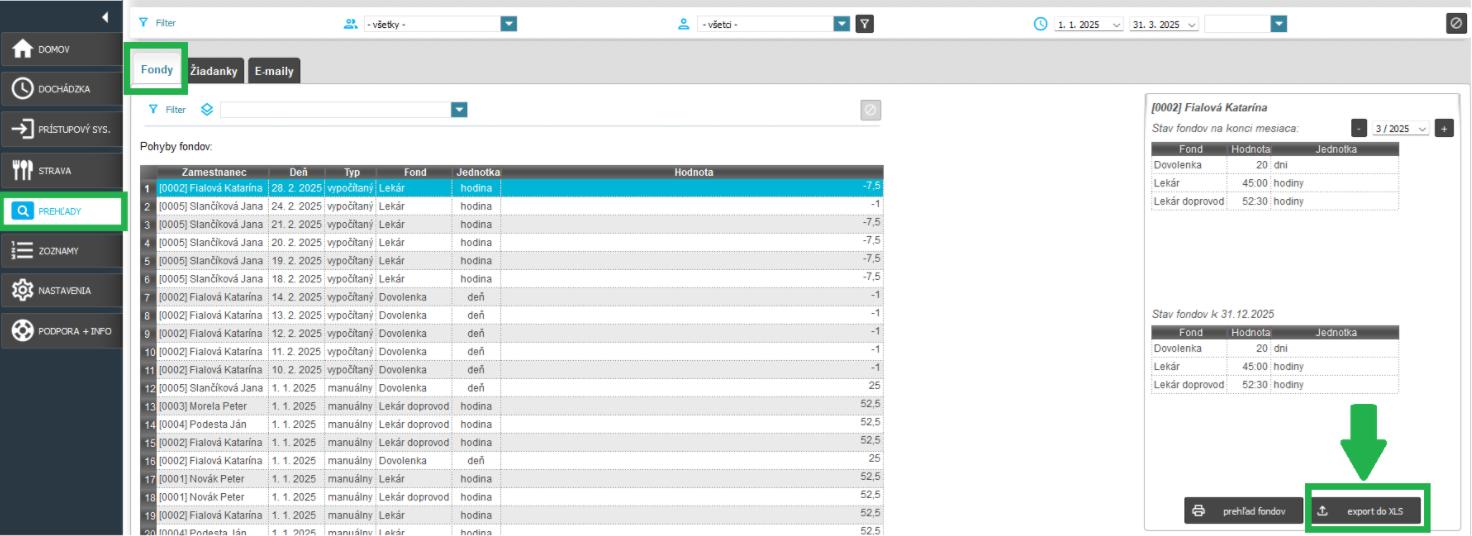Open the fund filter dropdown above the table
The height and width of the screenshot is (536, 1472).
[459, 110]
